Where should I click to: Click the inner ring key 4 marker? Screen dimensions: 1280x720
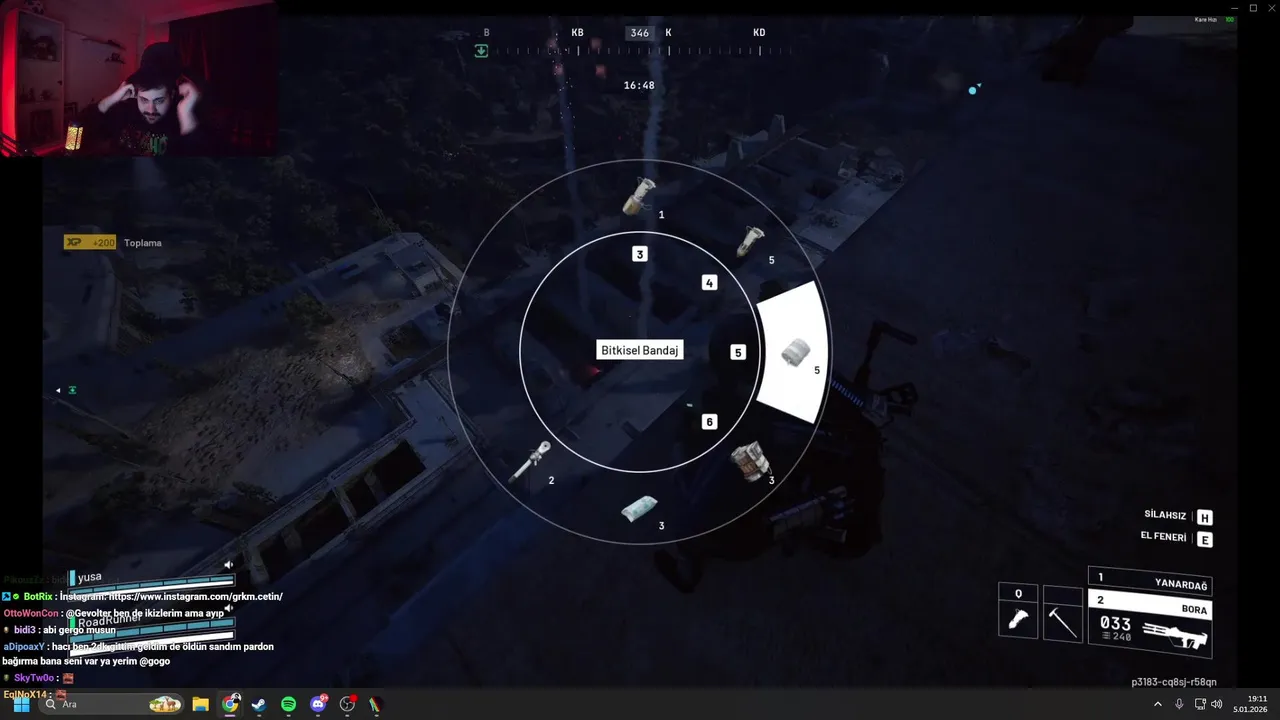coord(709,283)
